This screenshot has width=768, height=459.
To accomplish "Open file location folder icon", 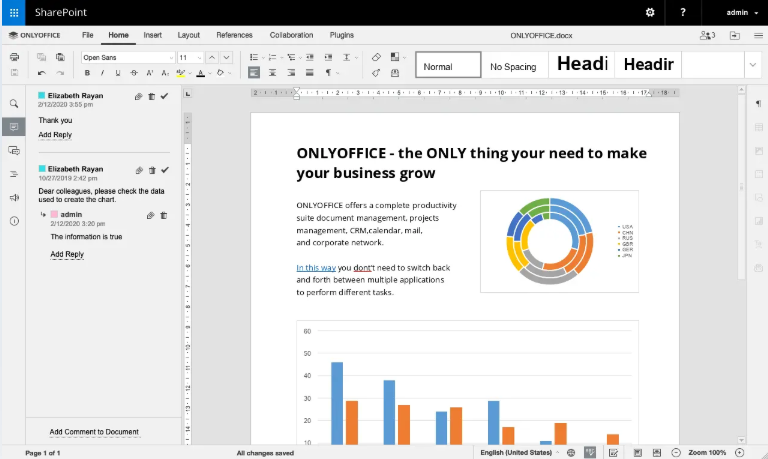I will (x=735, y=35).
